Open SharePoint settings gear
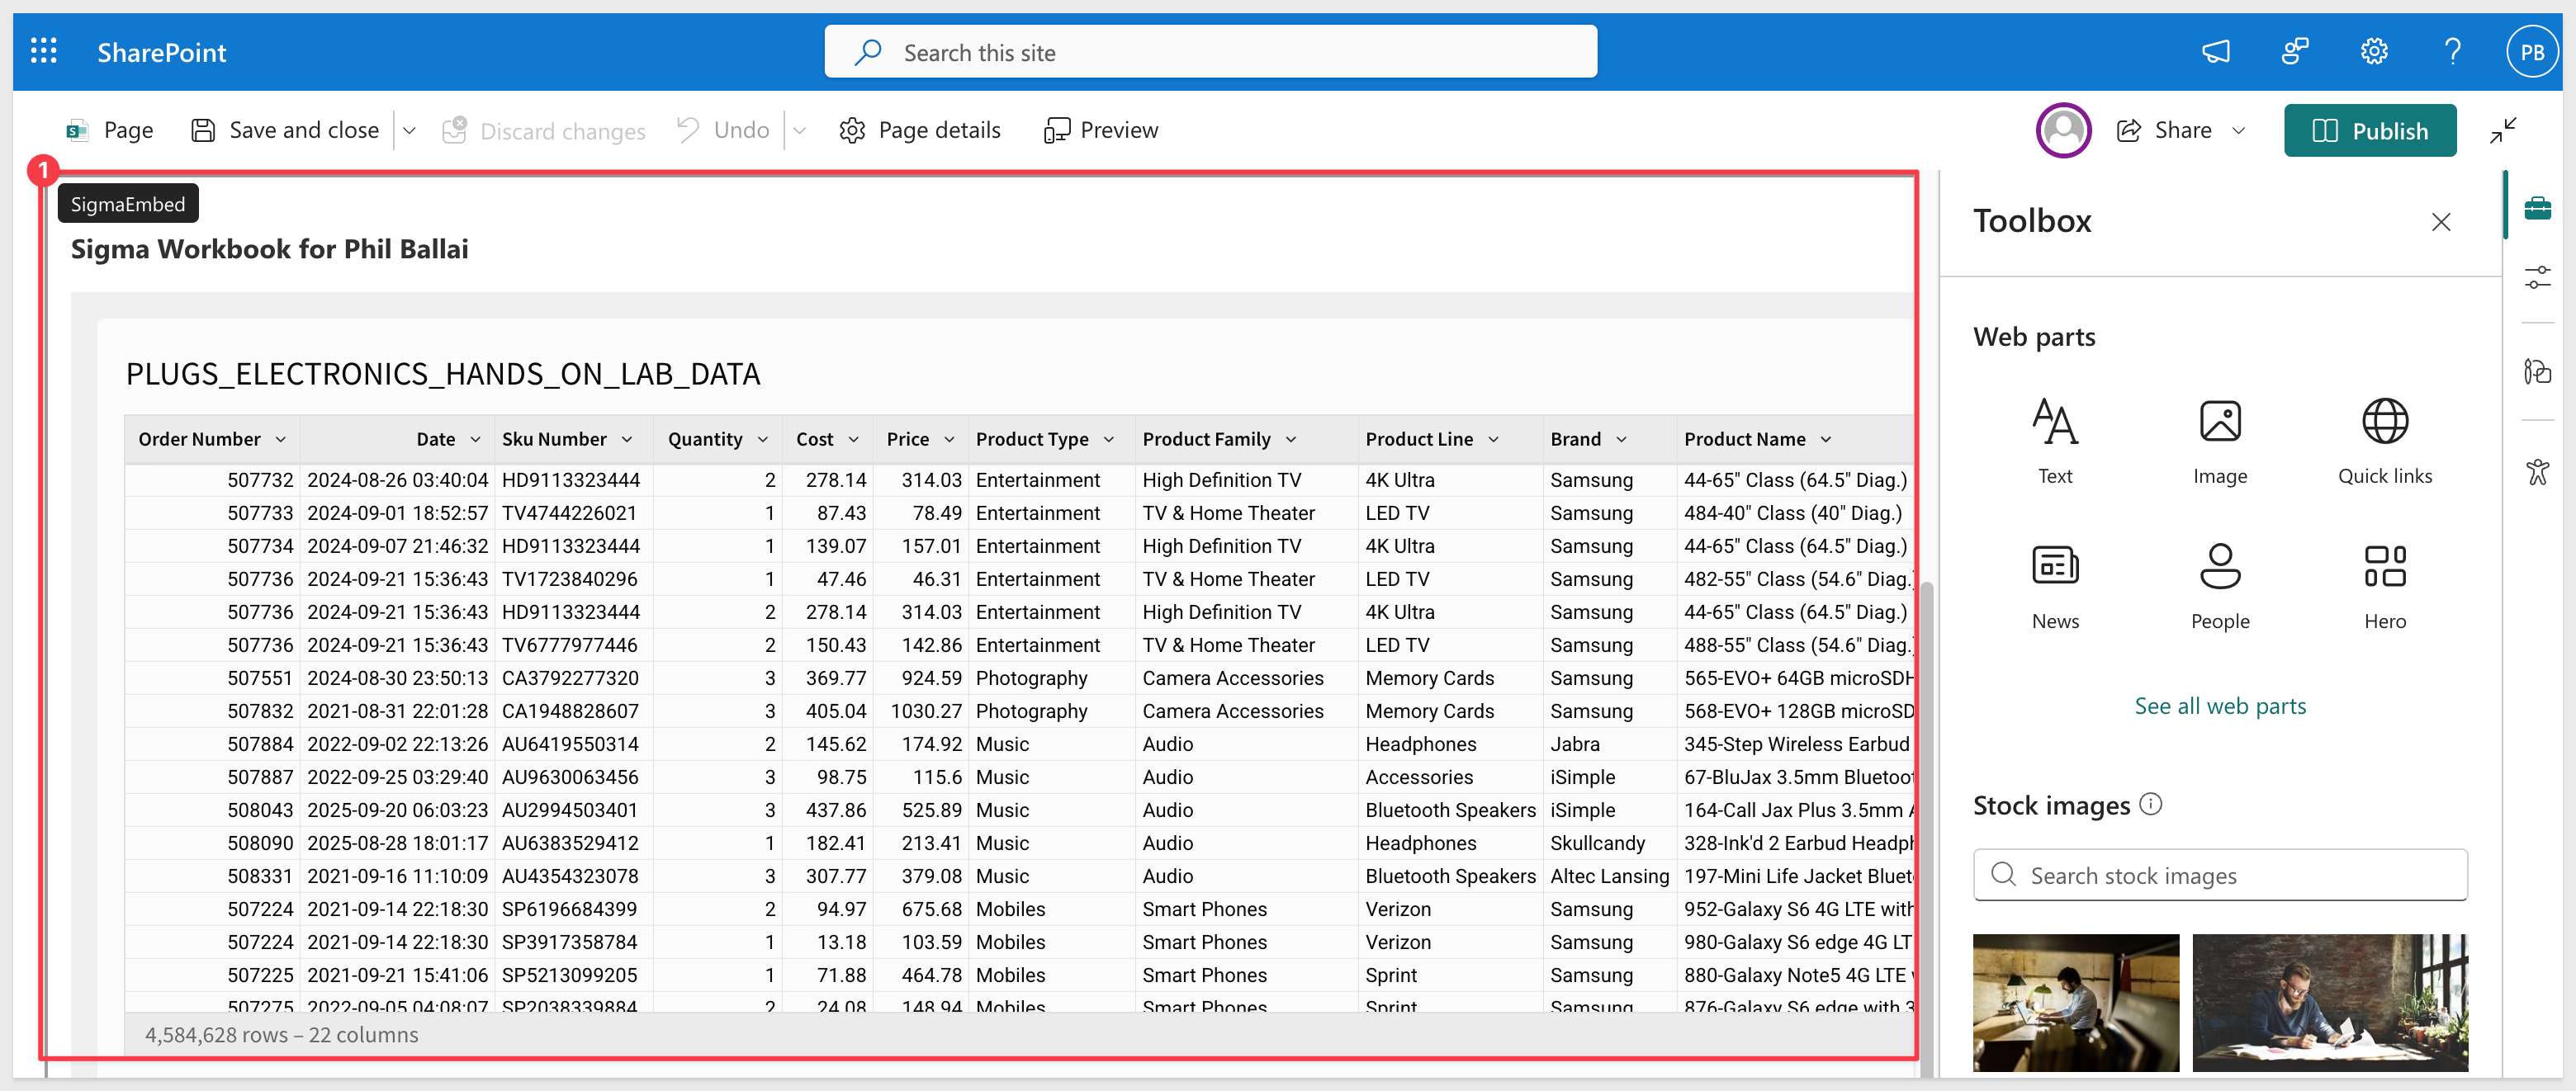 2374,52
